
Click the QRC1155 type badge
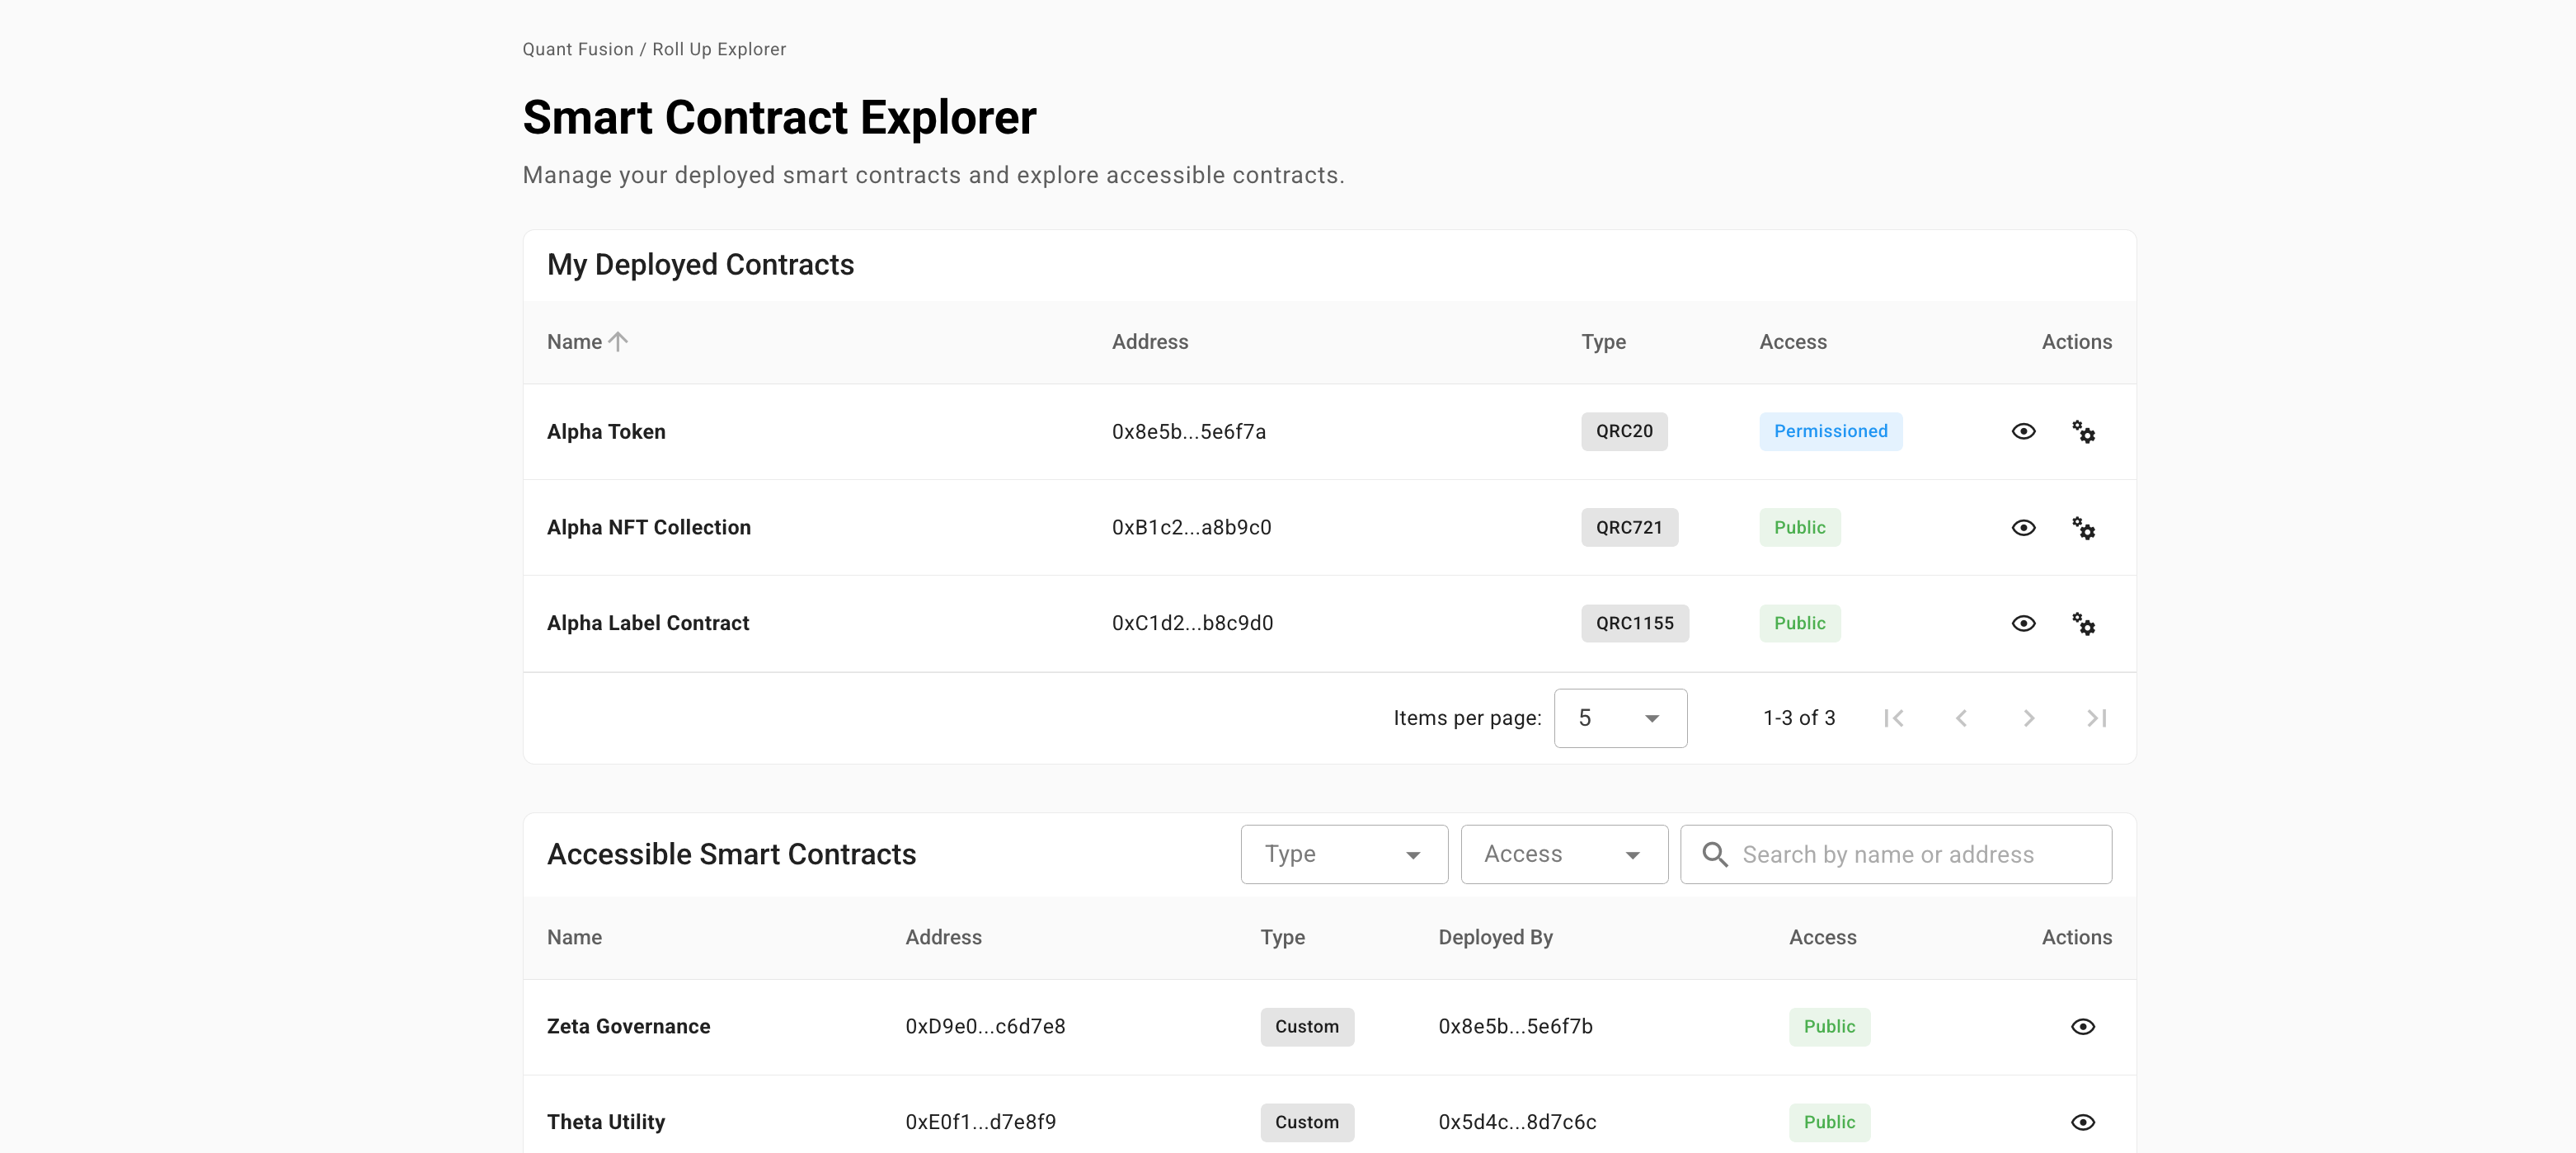[x=1635, y=623]
